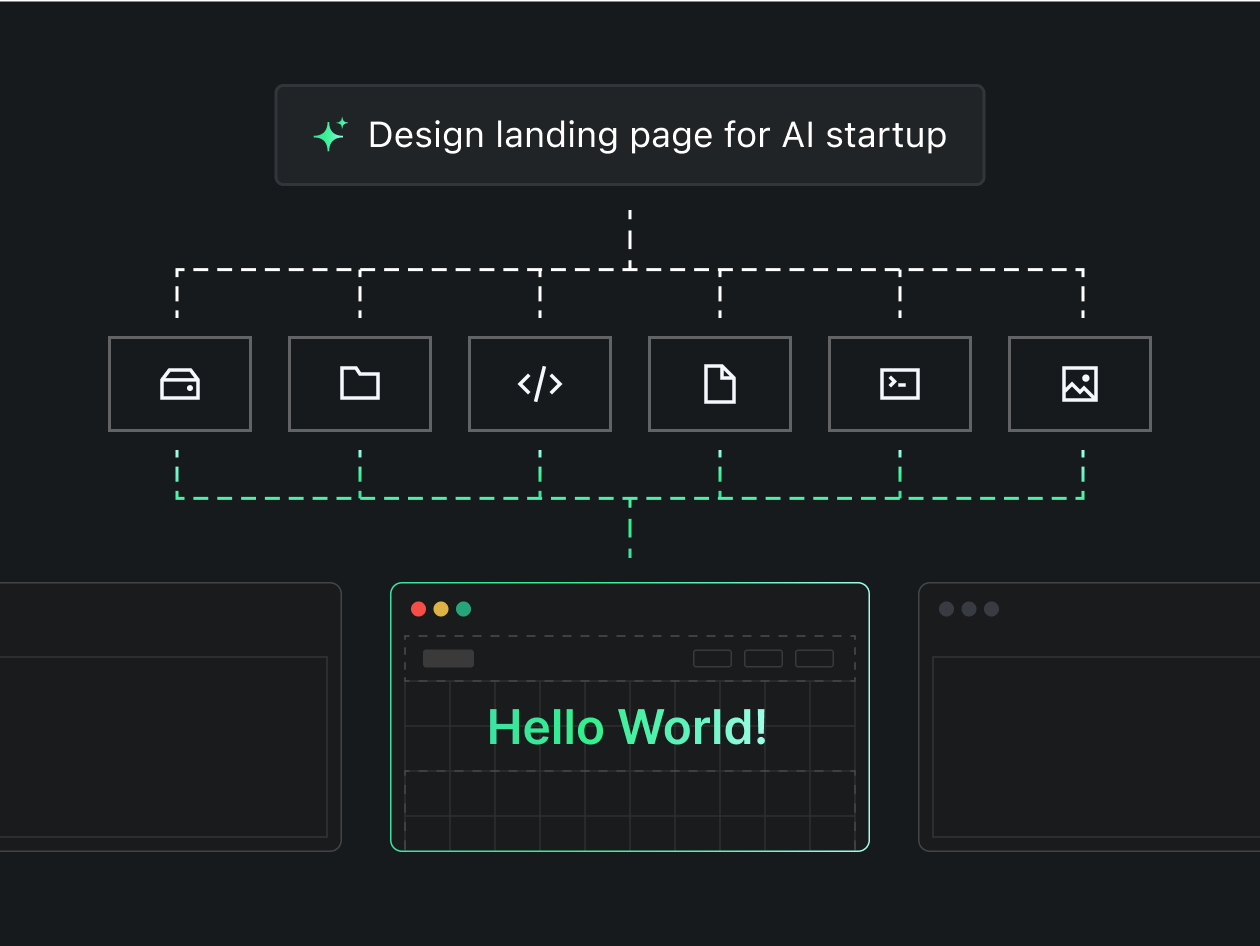
Task: Click the red traffic light dot
Action: point(417,608)
